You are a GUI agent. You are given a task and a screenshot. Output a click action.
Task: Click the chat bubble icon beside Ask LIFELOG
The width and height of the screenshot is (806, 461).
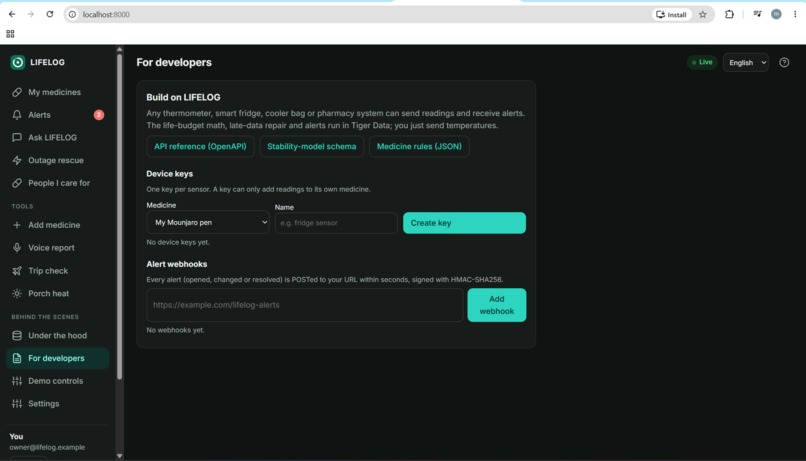(17, 137)
